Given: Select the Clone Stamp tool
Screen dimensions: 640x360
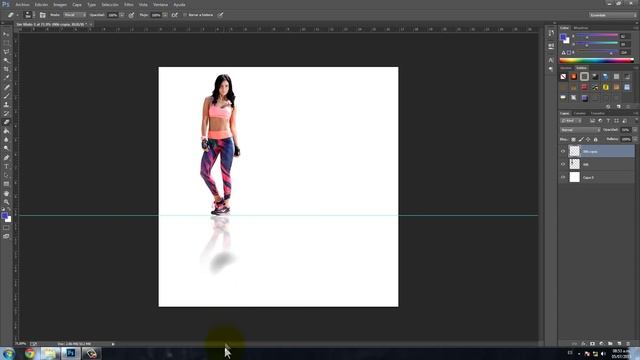Looking at the screenshot, I should point(6,104).
